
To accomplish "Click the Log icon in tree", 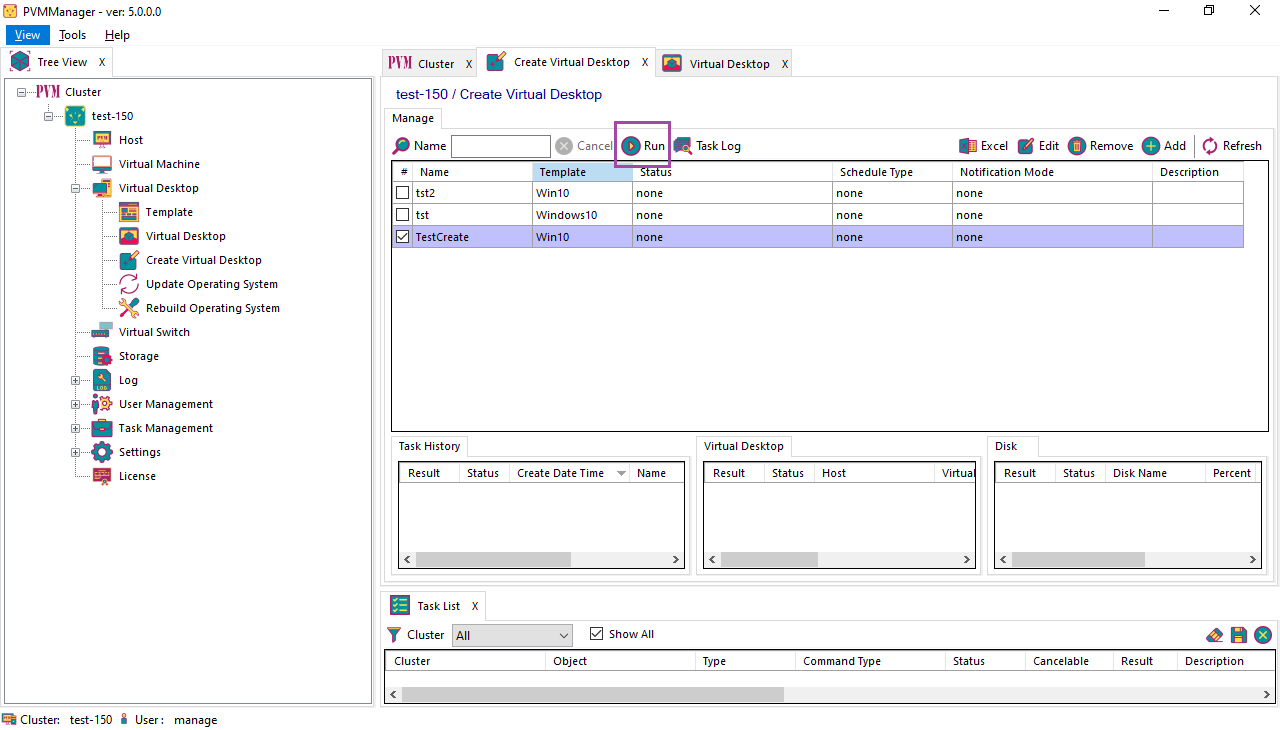I will coord(102,380).
